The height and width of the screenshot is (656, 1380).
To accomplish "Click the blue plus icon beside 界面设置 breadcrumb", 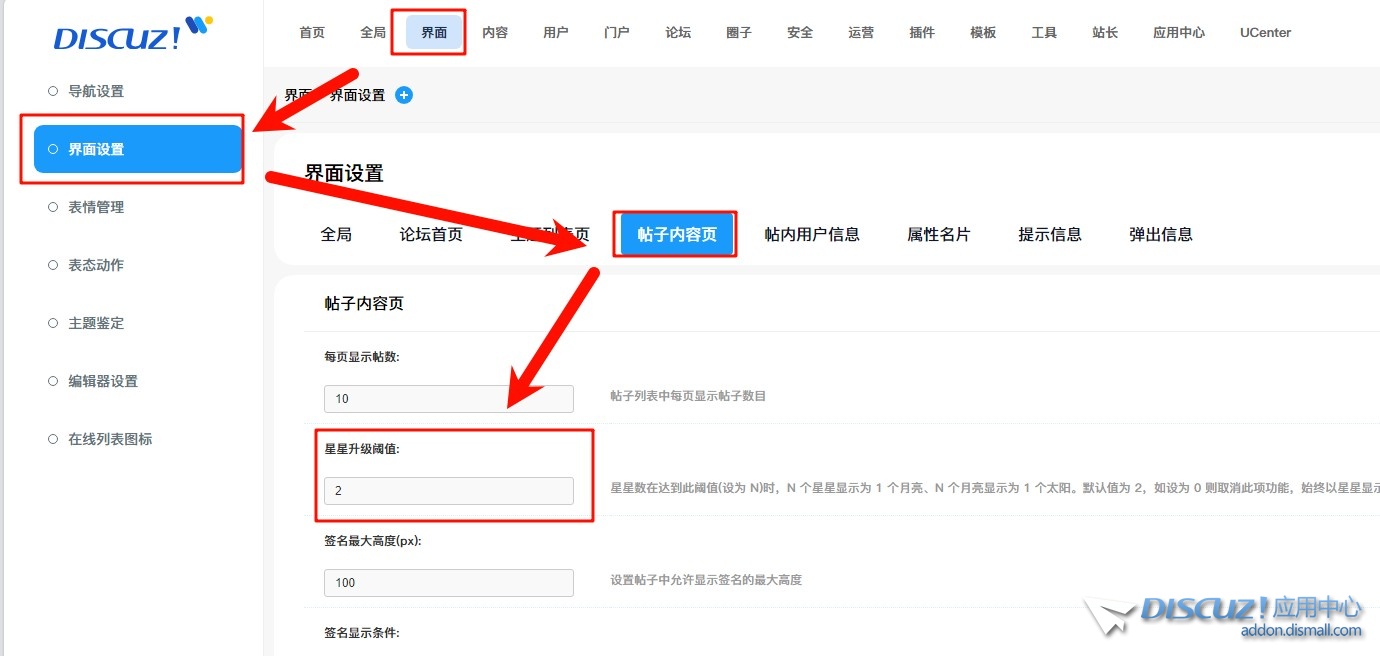I will tap(404, 95).
